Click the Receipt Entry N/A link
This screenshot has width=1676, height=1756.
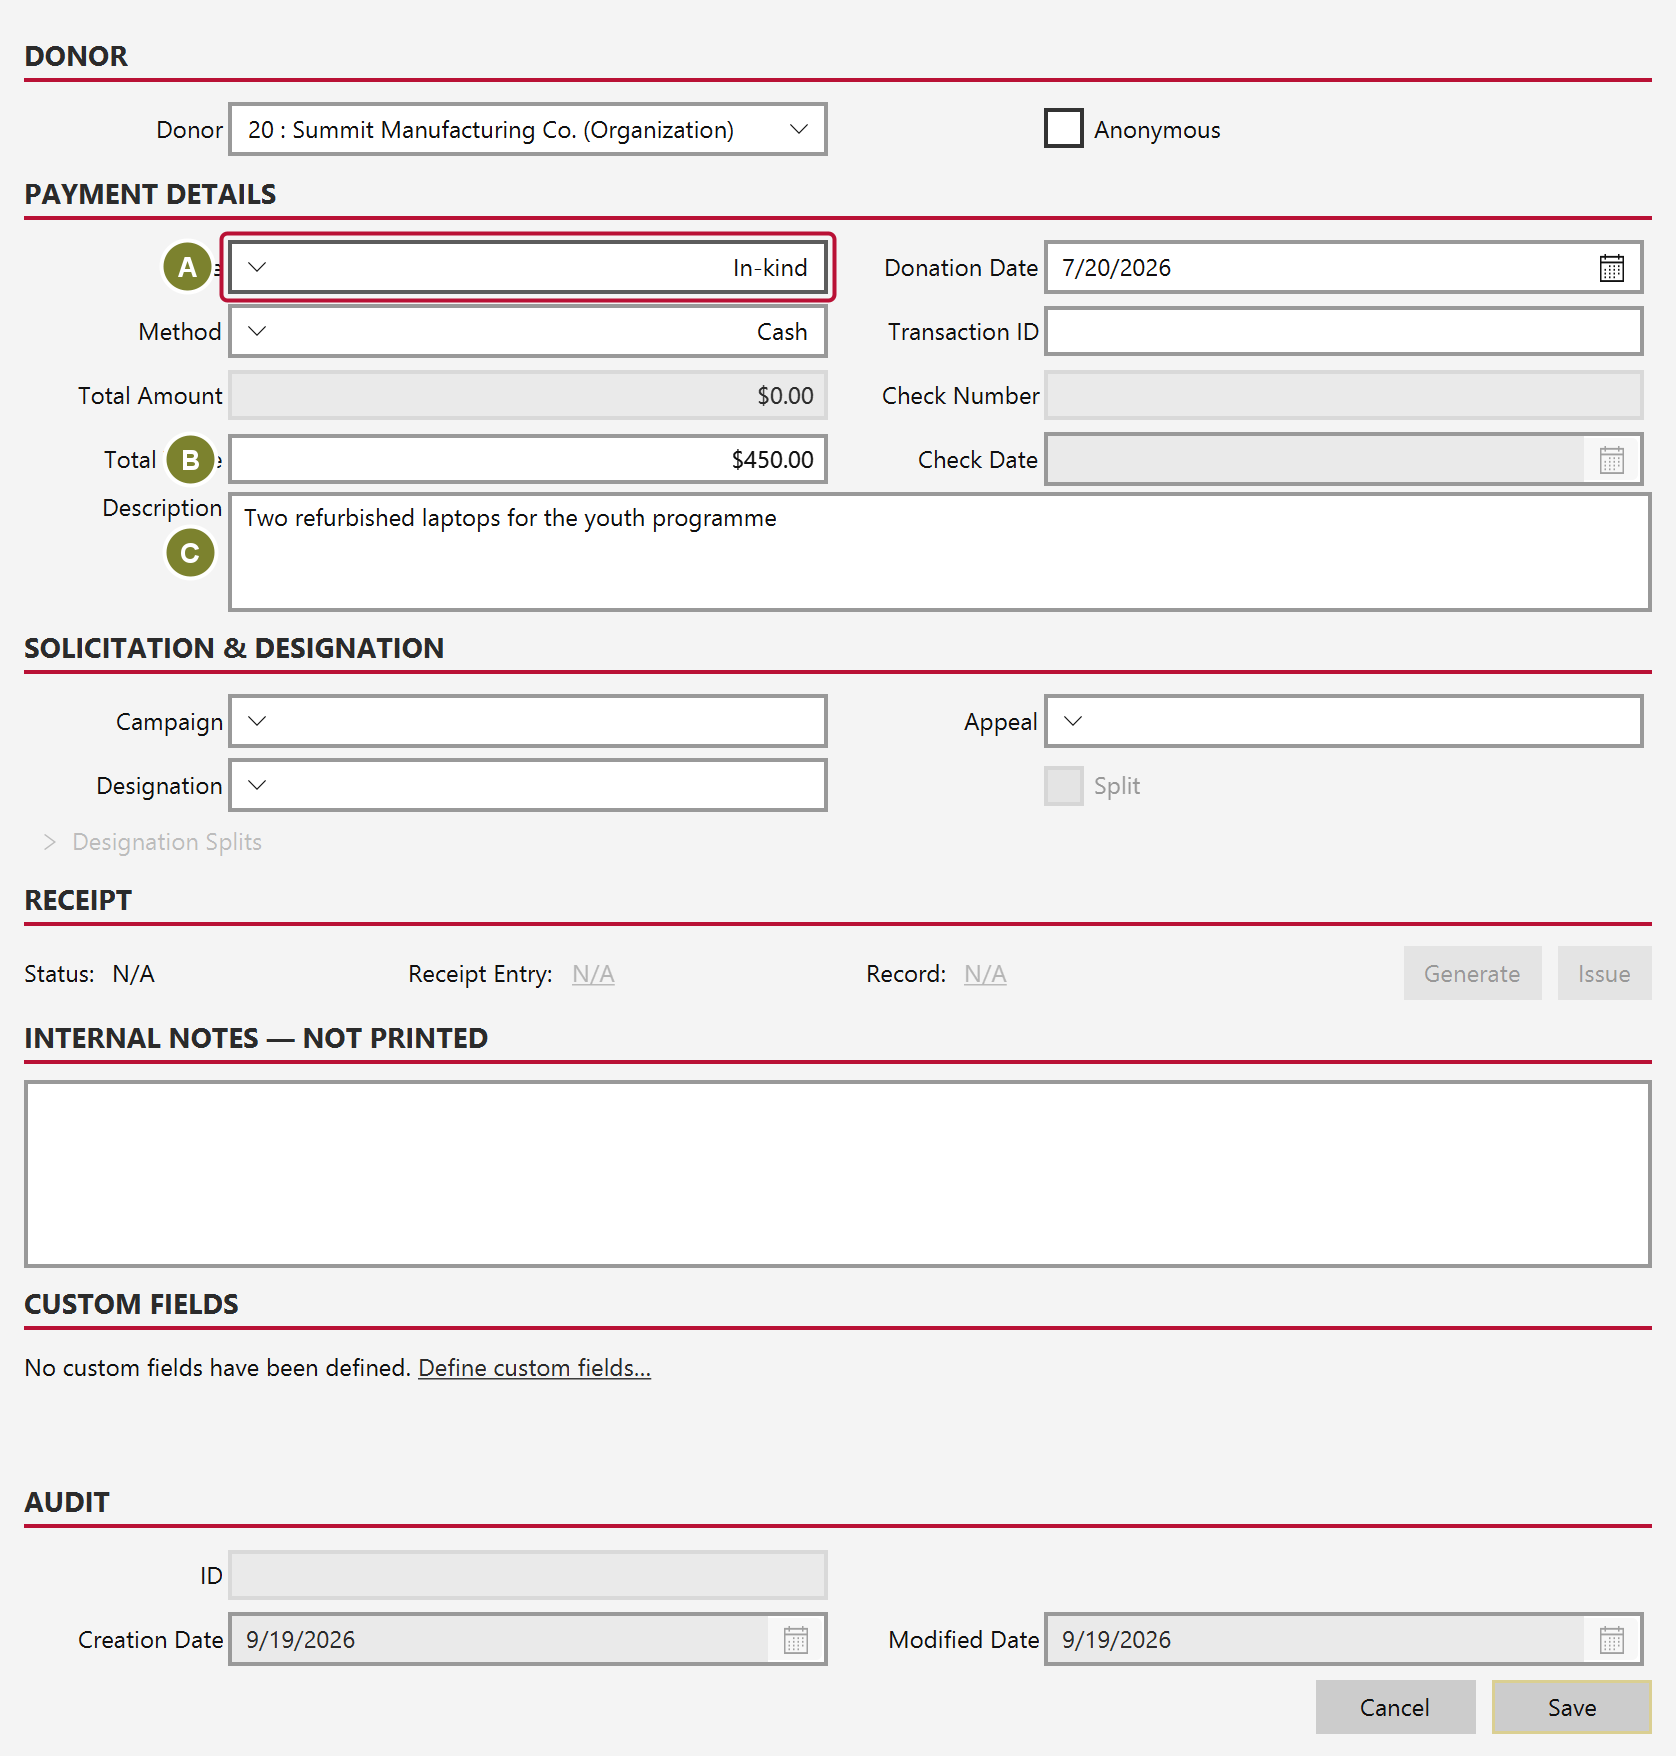click(593, 974)
